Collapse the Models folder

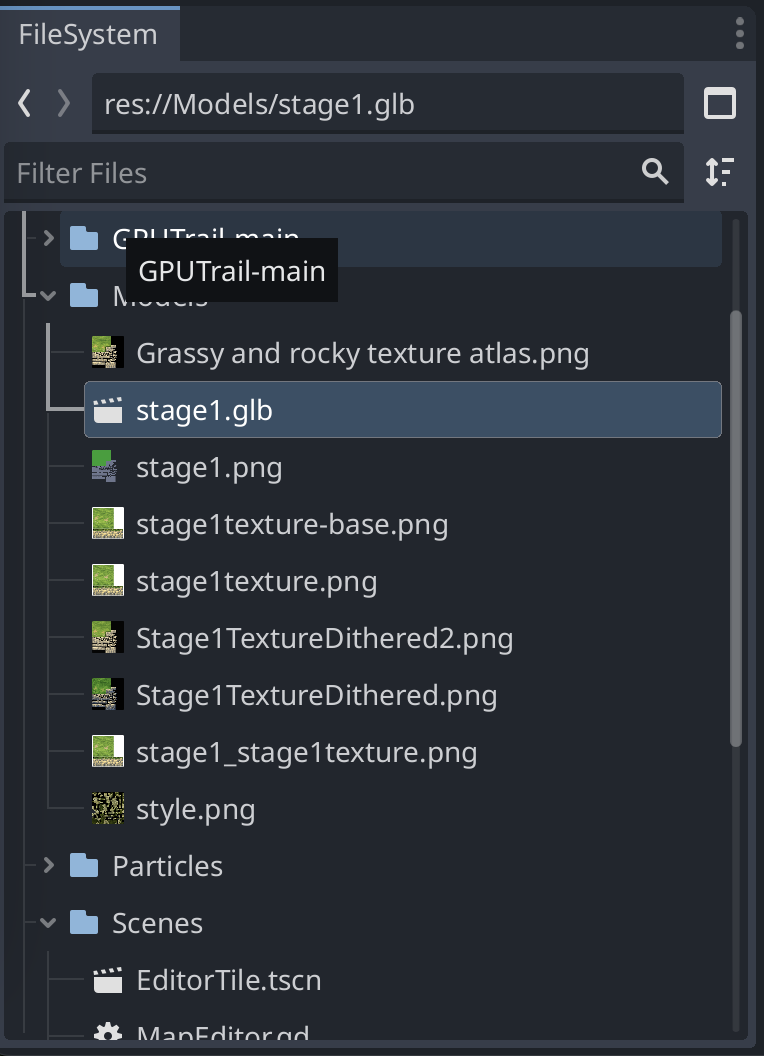click(48, 295)
